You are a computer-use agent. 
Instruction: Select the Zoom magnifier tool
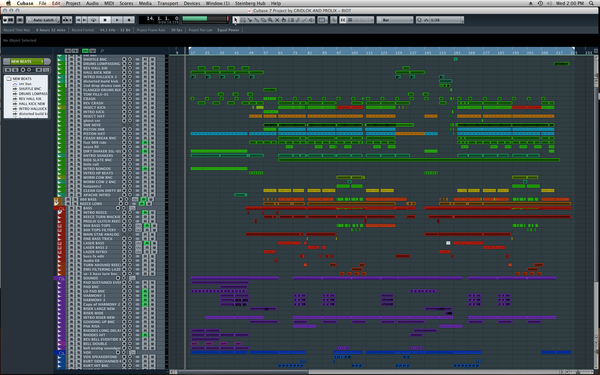coord(270,20)
